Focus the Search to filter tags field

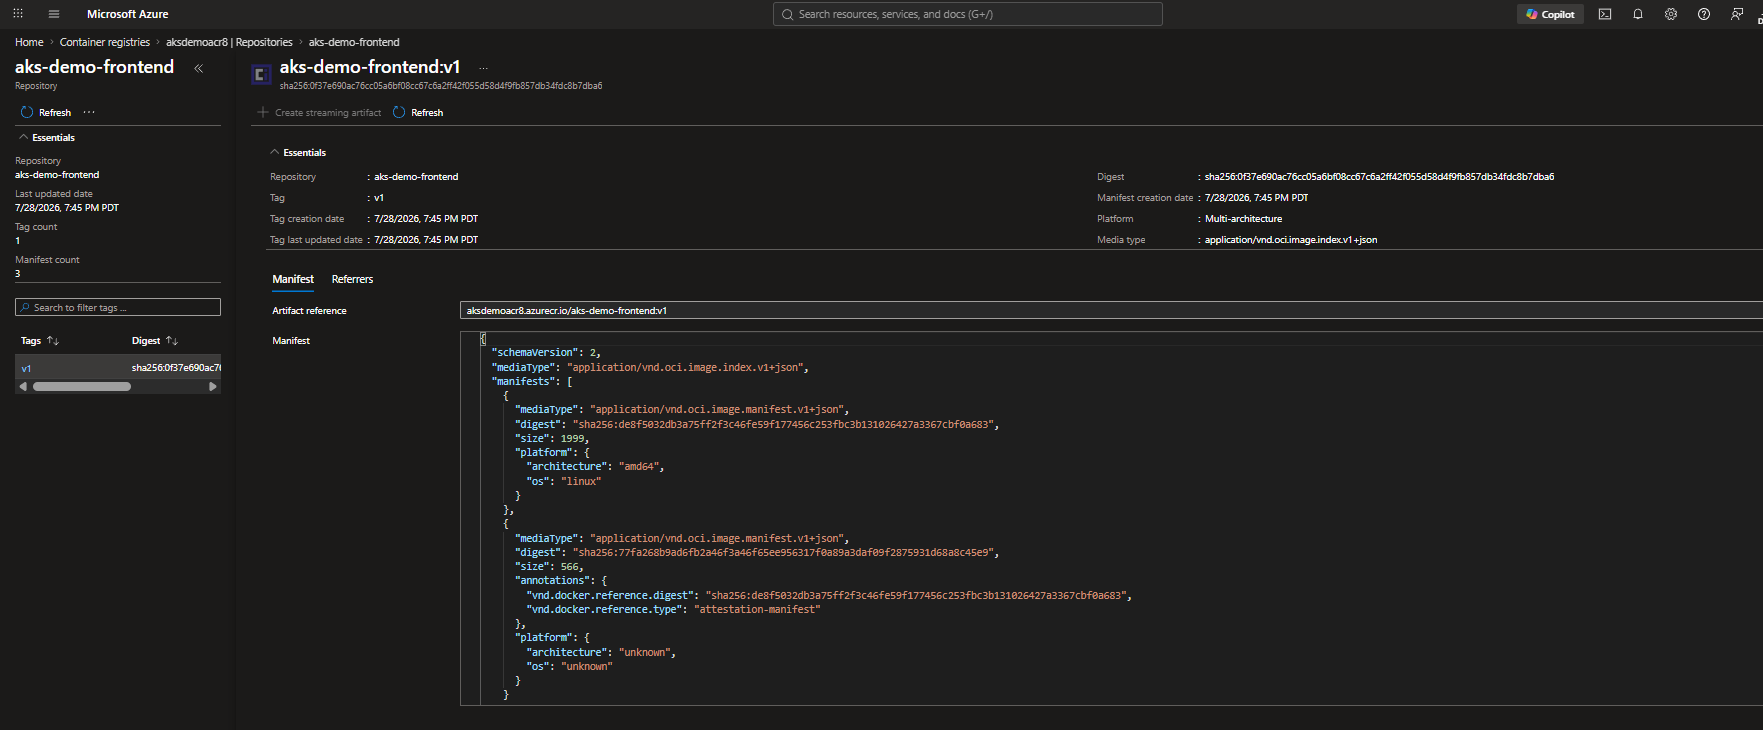[118, 307]
